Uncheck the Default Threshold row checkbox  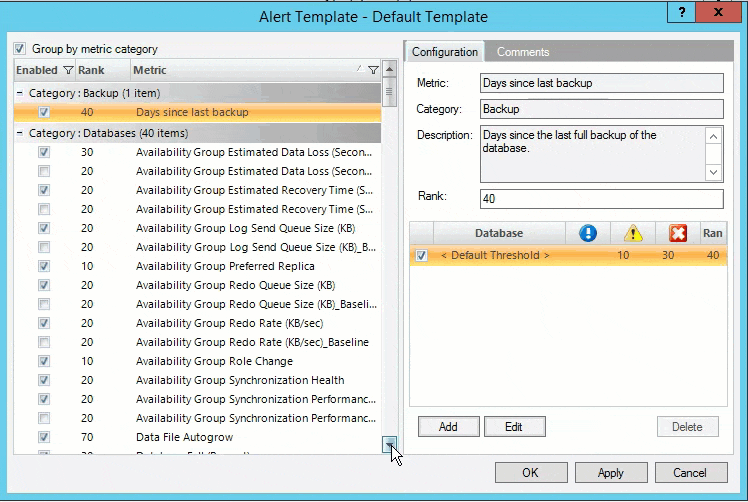pyautogui.click(x=421, y=255)
